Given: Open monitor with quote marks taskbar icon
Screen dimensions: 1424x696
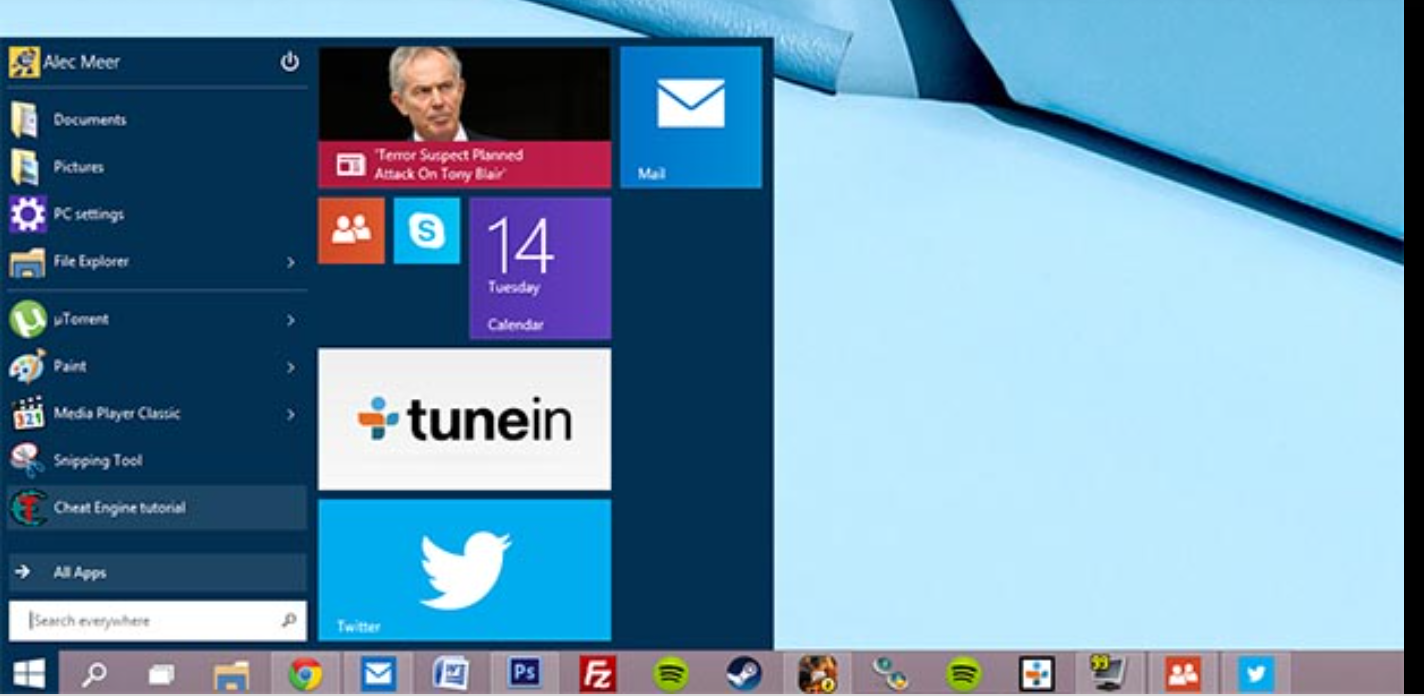Looking at the screenshot, I should [x=1110, y=673].
